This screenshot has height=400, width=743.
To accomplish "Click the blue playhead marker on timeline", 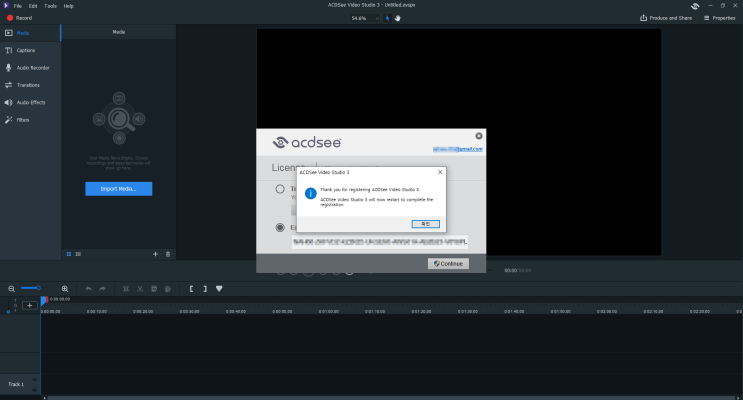I will 44,300.
